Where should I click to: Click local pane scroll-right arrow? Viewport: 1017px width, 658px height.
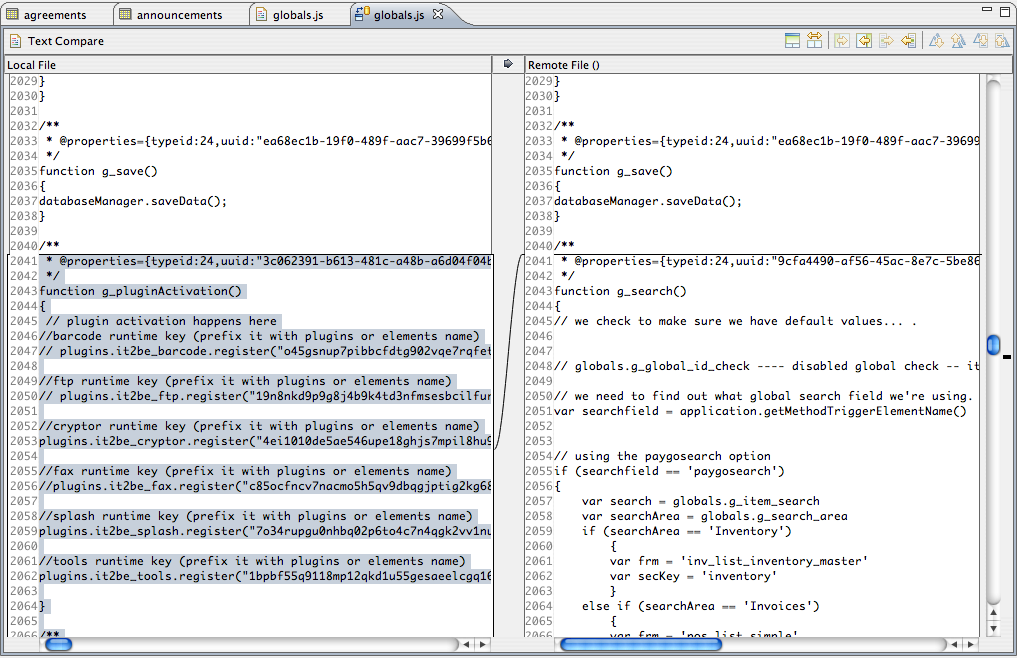point(482,644)
